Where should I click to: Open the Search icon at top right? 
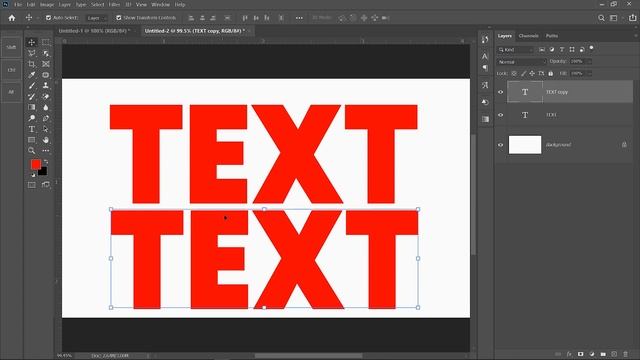coord(601,18)
